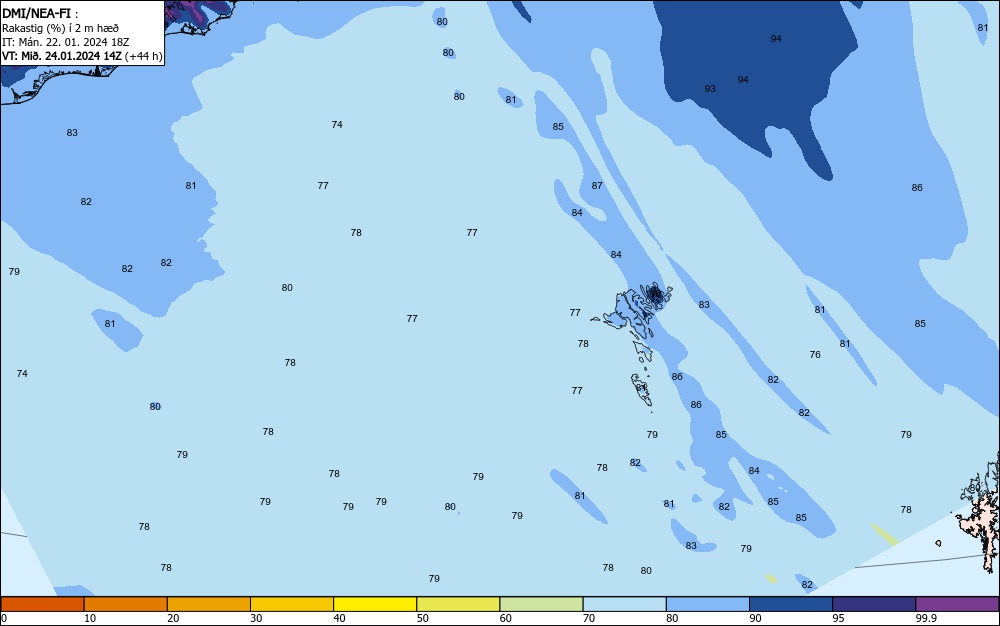This screenshot has width=1000, height=626.
Task: Click the 'DMI/NEA-FI :' title text
Action: [40, 13]
